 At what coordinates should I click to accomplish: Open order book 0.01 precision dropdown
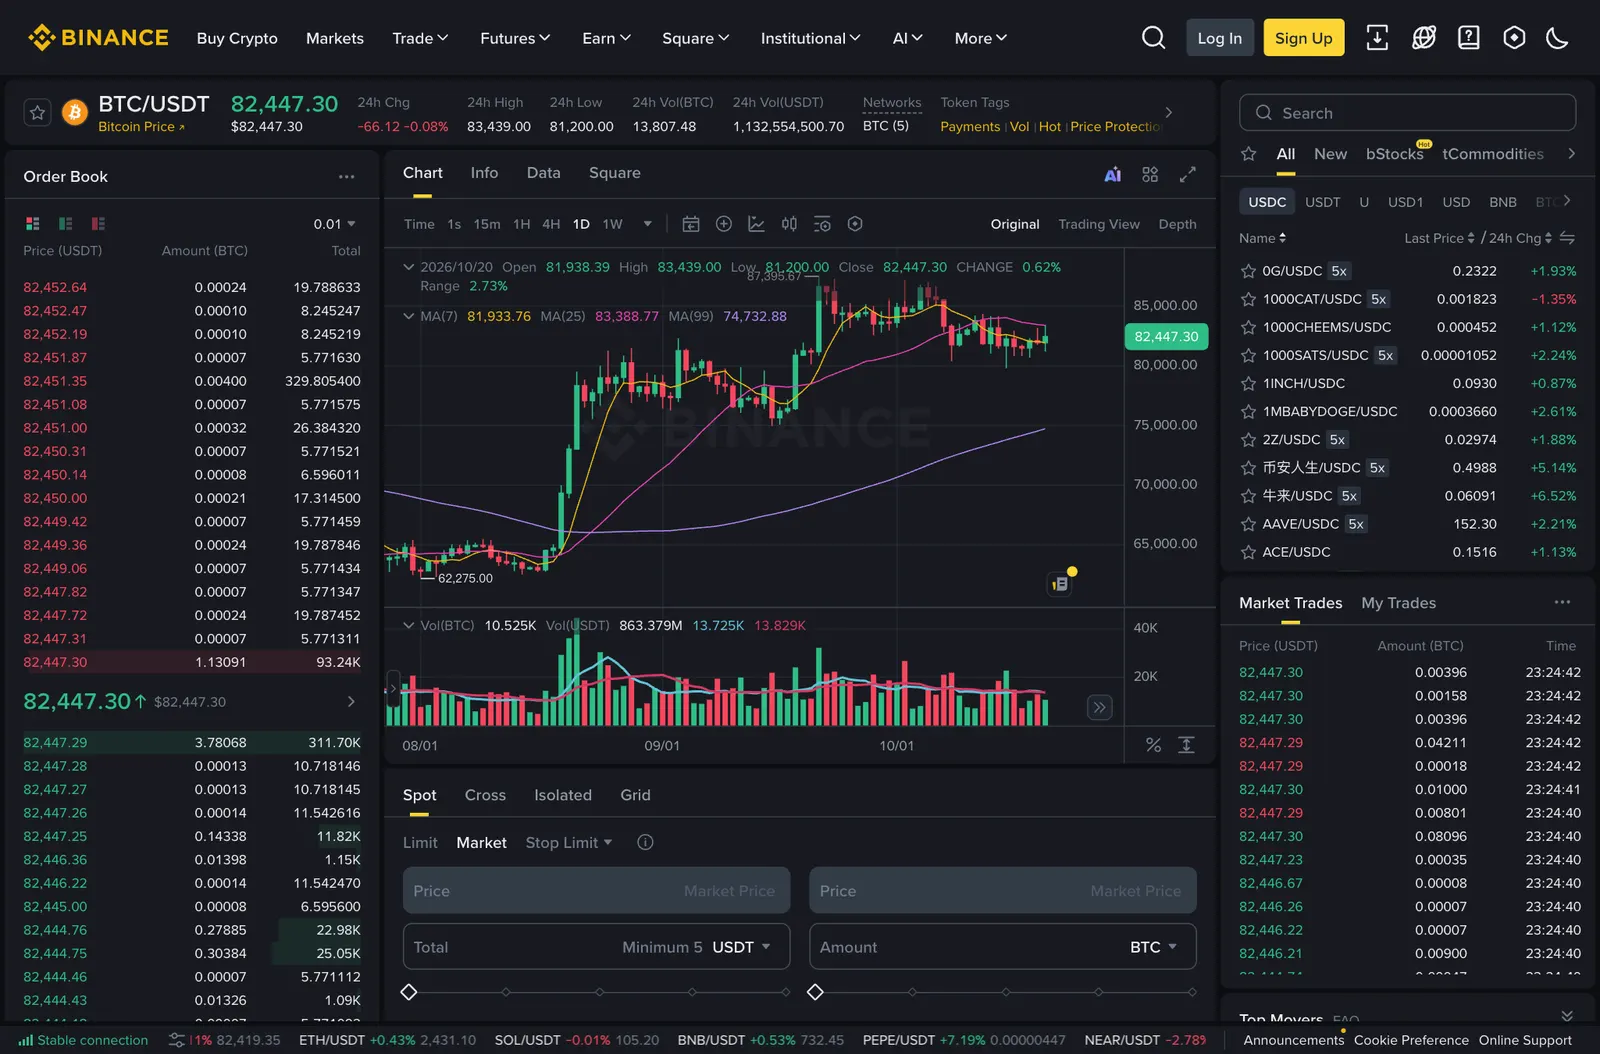[334, 224]
